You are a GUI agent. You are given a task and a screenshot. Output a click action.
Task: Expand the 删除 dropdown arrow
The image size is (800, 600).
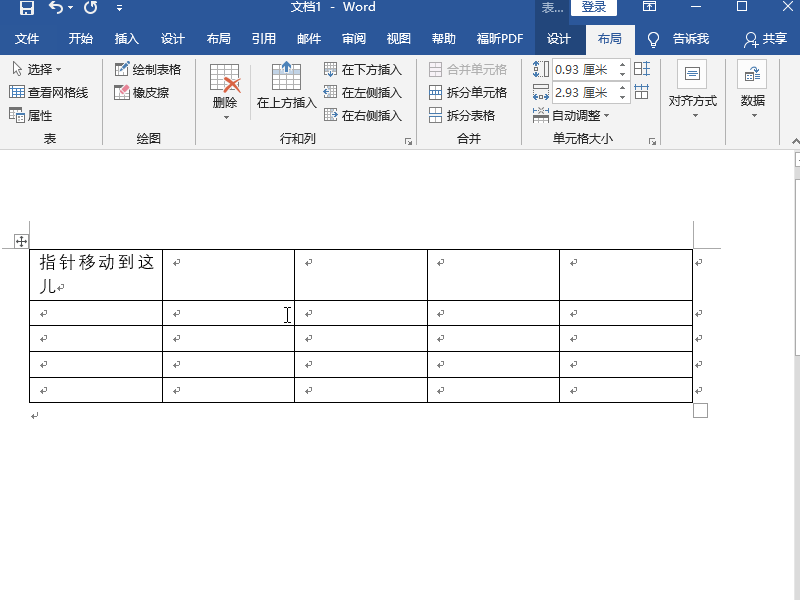[226, 117]
